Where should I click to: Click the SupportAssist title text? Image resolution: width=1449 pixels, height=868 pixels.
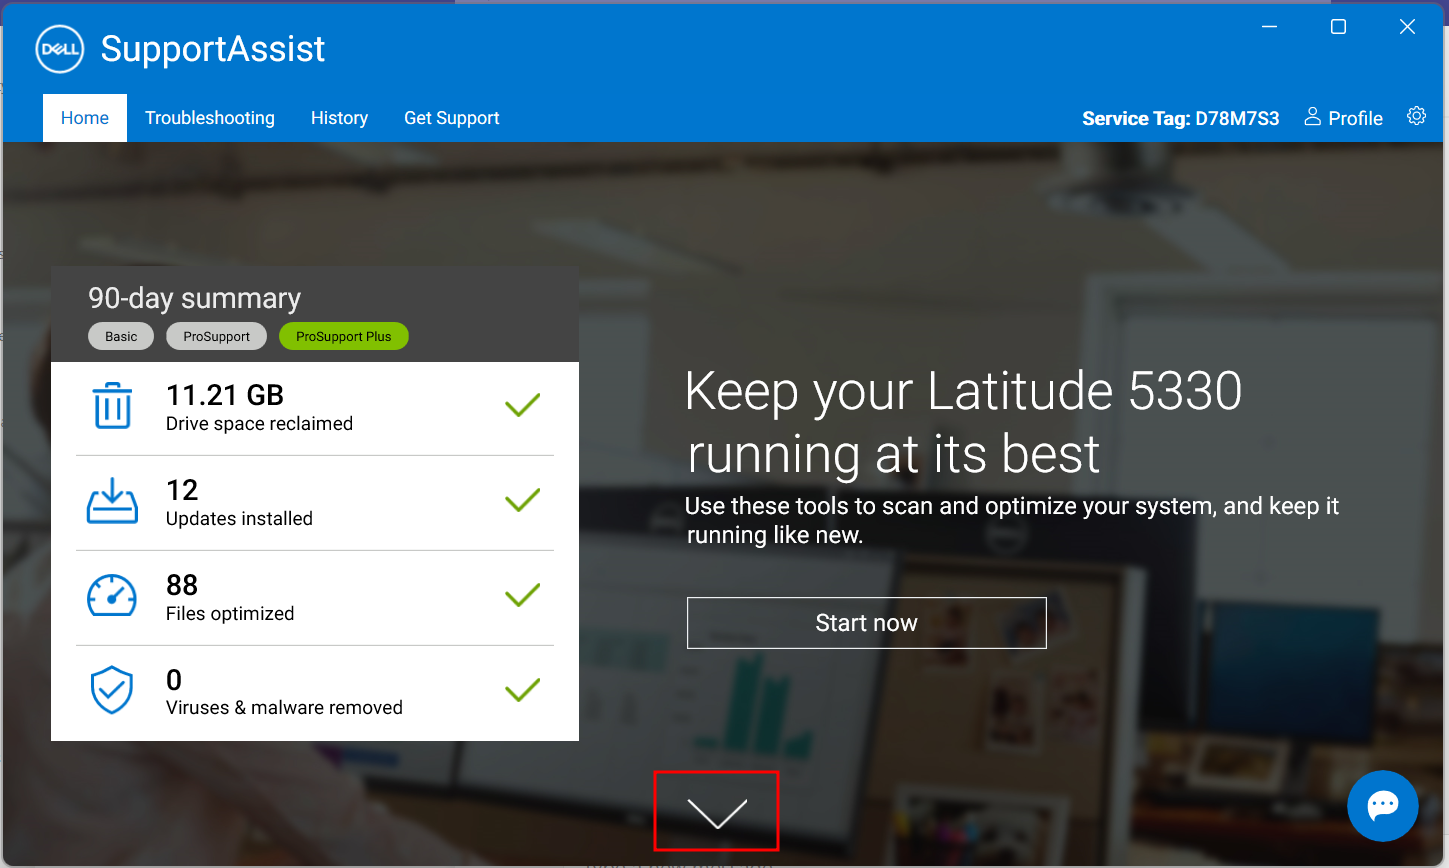[x=213, y=49]
